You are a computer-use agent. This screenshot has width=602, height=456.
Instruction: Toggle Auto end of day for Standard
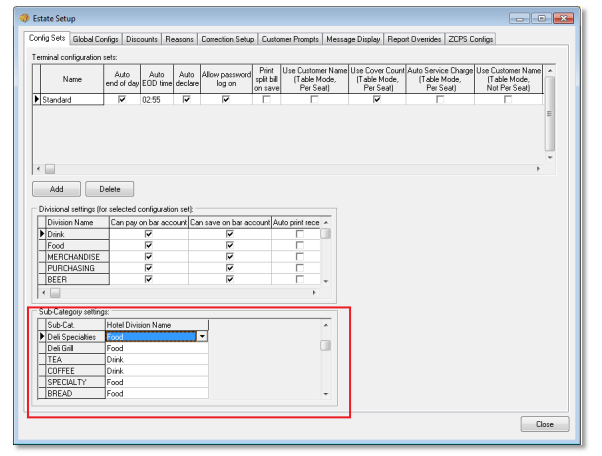[122, 100]
